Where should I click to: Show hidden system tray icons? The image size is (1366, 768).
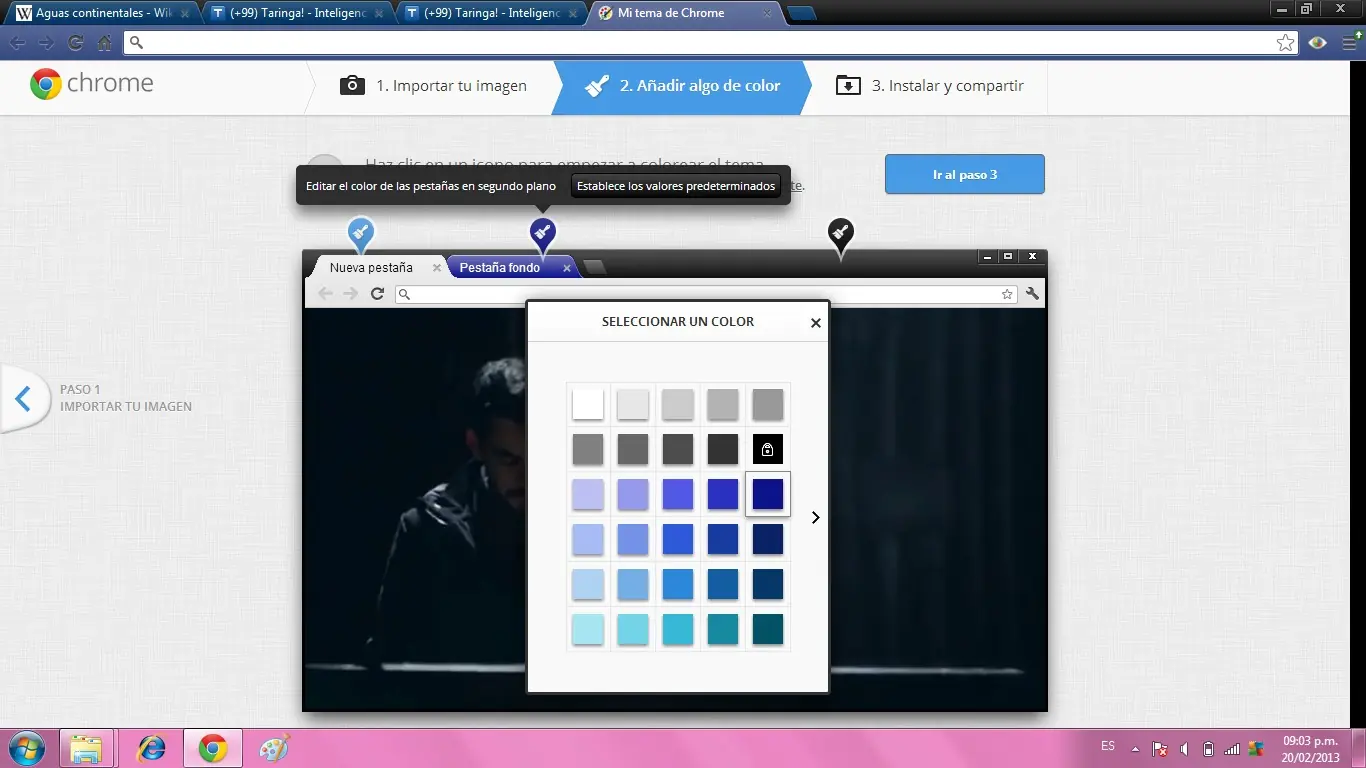(1135, 749)
